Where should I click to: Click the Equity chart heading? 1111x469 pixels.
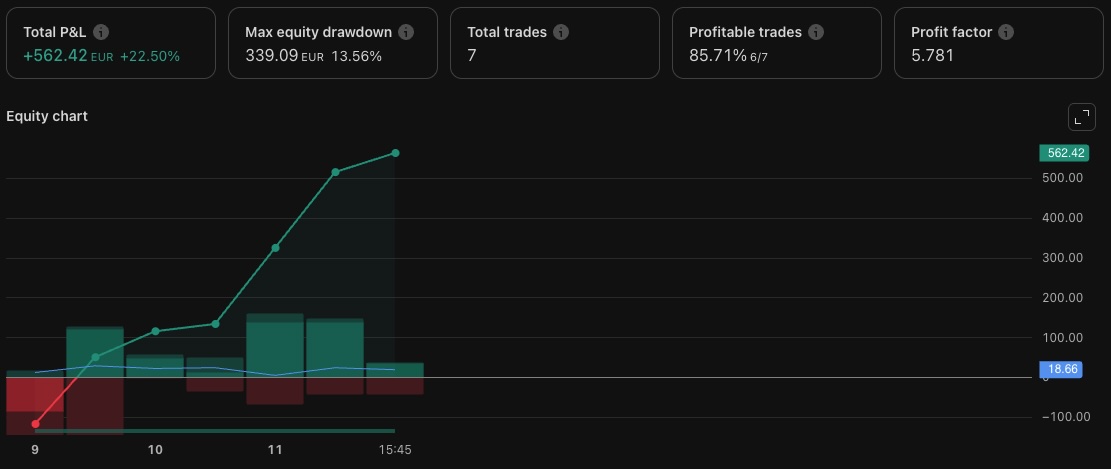click(x=47, y=116)
